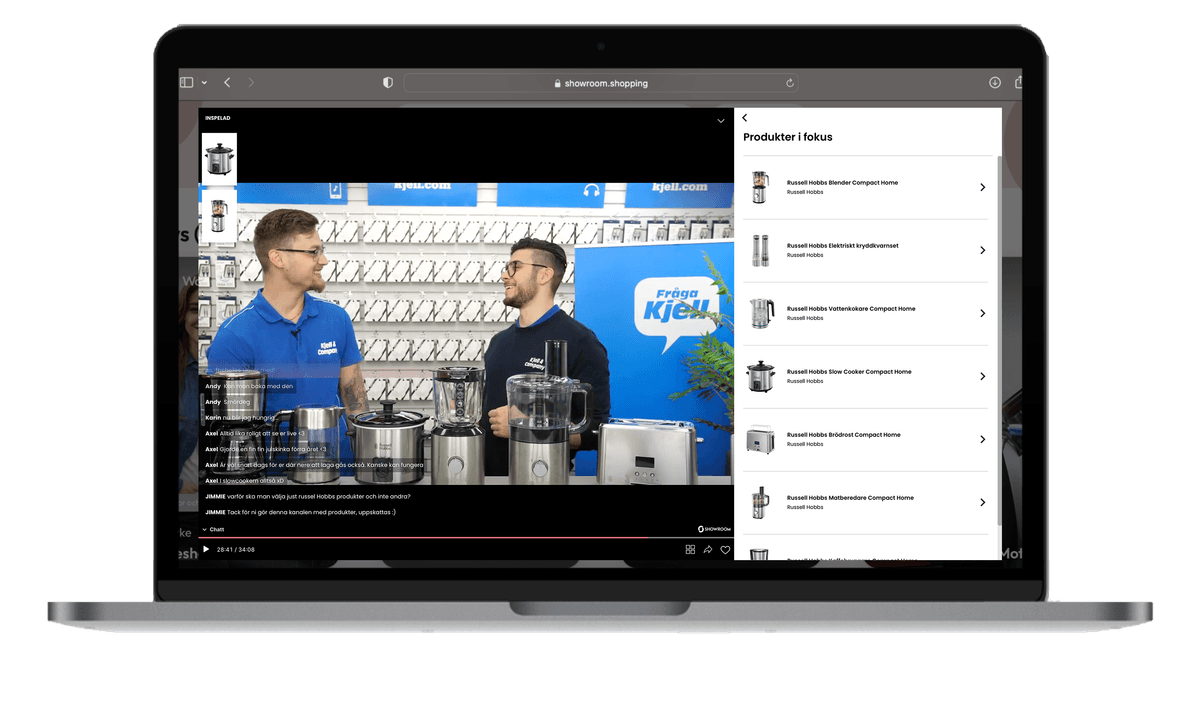Open Russell Hobbs Blender Compact Home product

[868, 187]
